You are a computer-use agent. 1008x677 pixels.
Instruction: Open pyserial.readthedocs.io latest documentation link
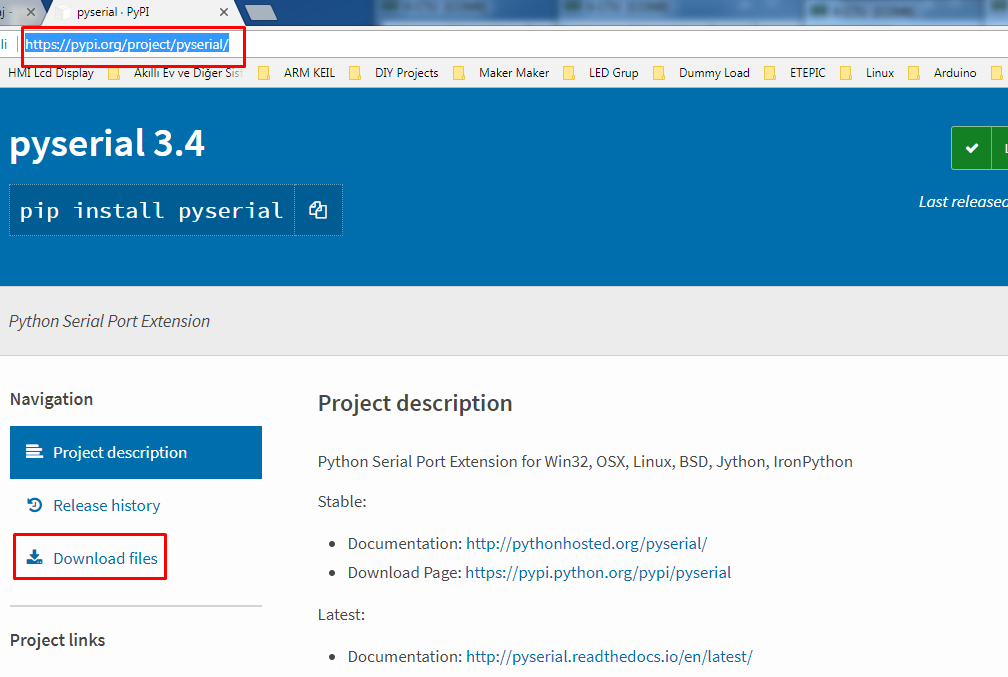click(x=609, y=657)
